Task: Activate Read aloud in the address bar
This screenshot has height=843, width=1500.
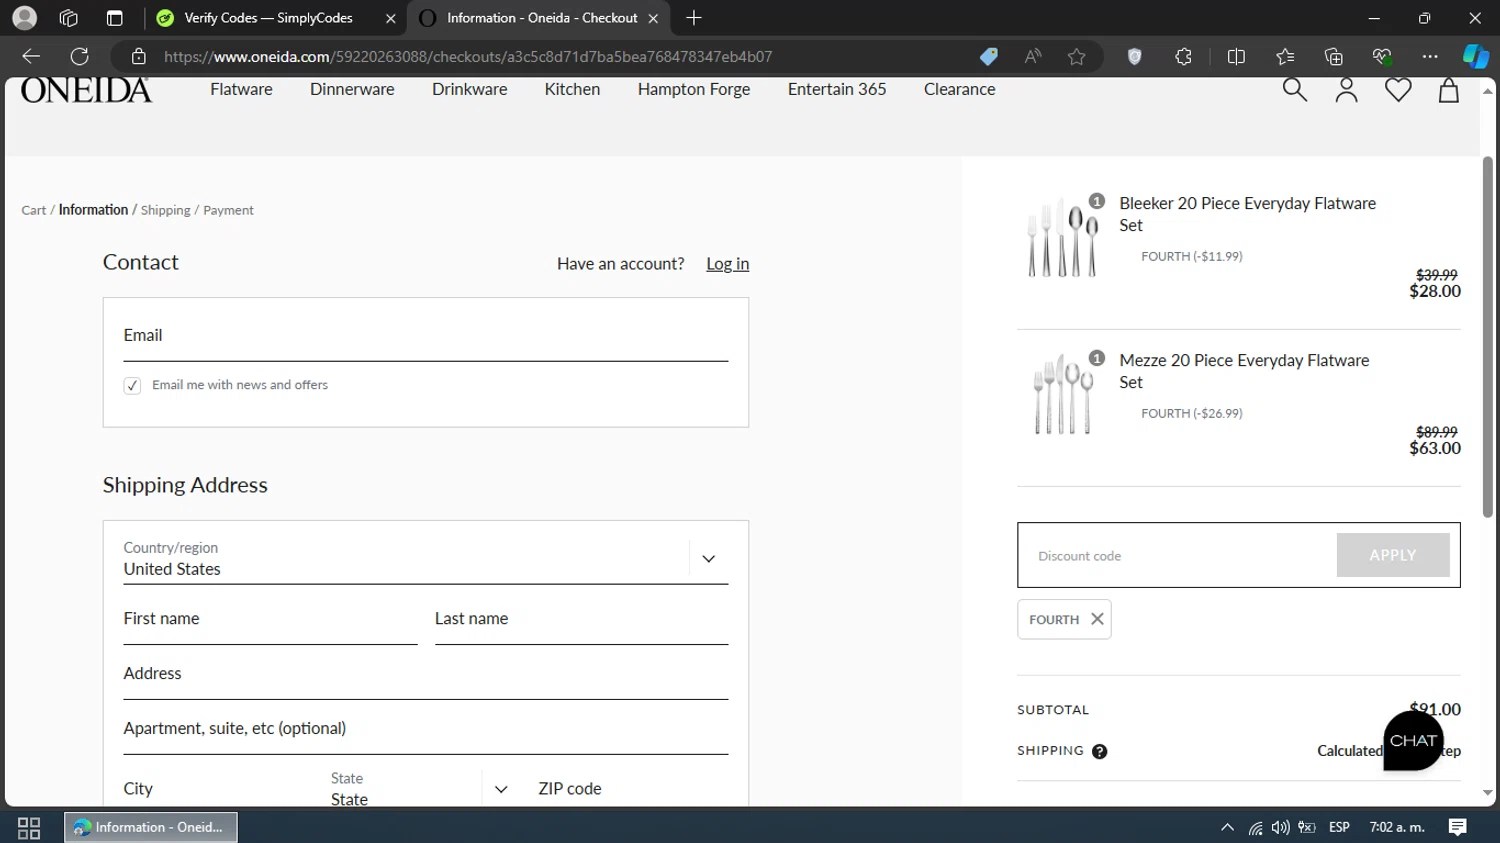Action: (x=1033, y=57)
